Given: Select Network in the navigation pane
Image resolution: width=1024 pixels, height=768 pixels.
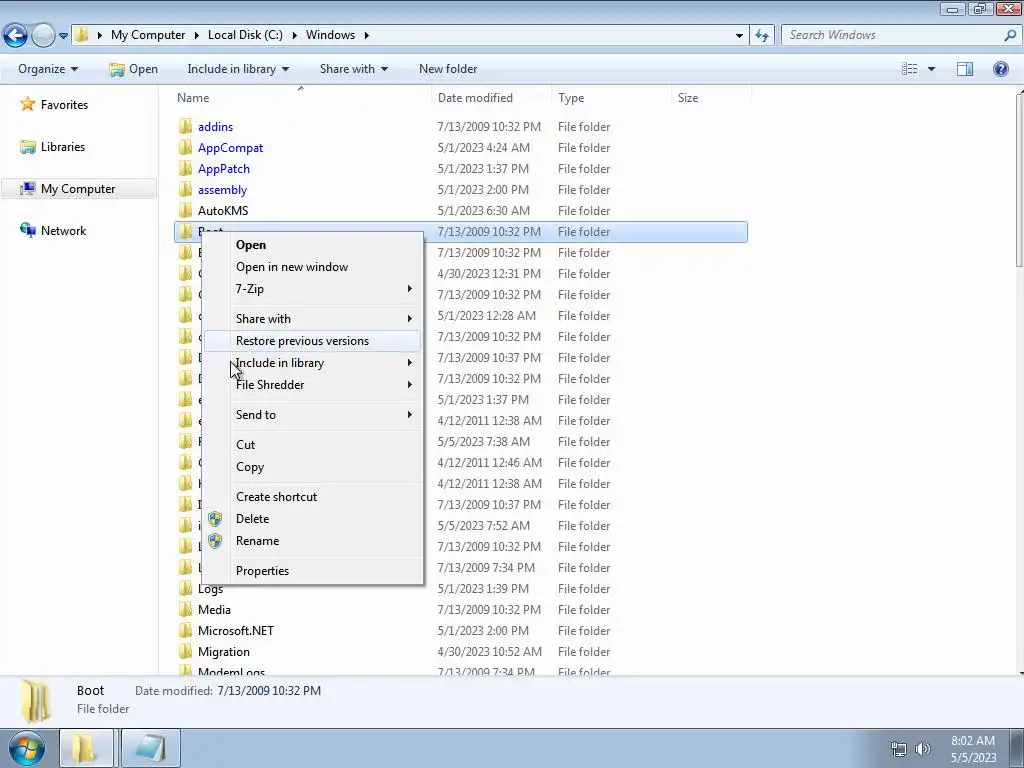Looking at the screenshot, I should (x=63, y=231).
